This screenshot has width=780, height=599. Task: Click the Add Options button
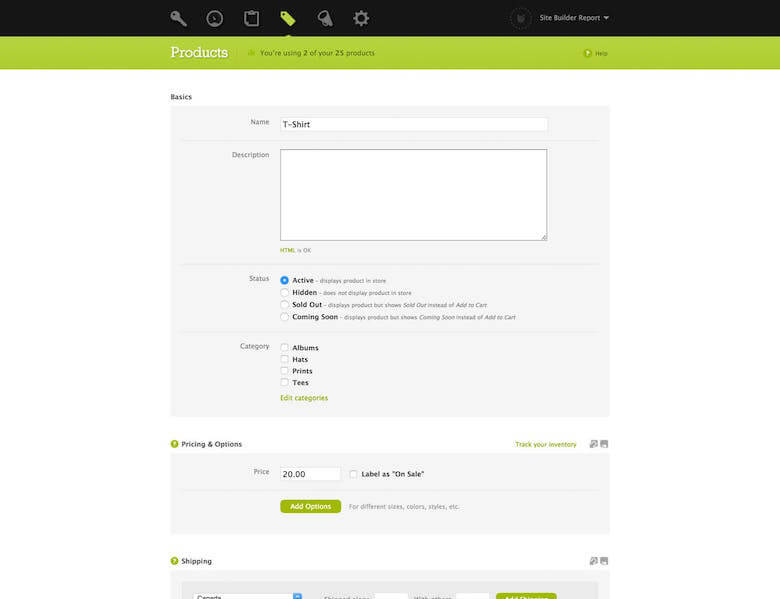pyautogui.click(x=310, y=506)
